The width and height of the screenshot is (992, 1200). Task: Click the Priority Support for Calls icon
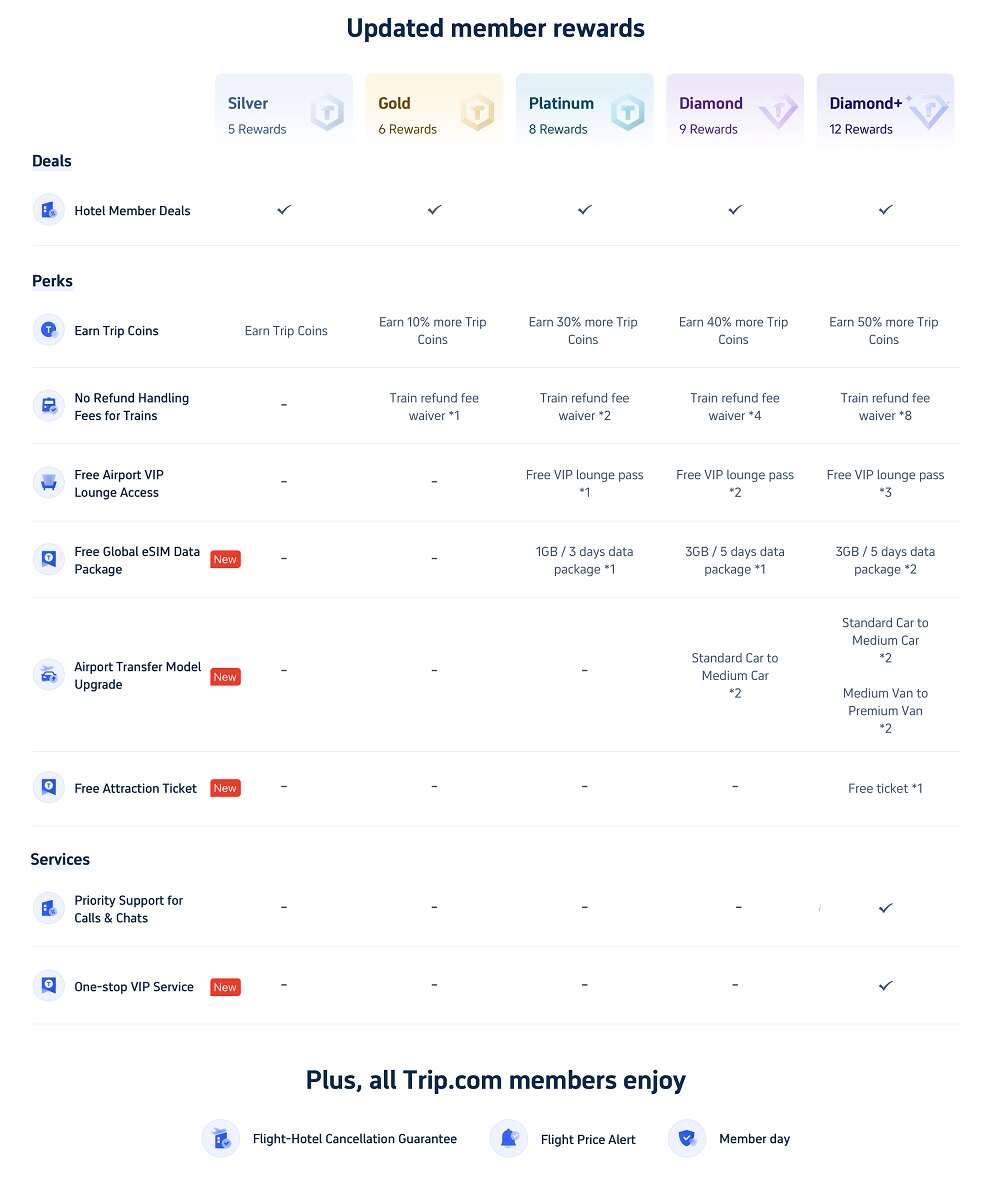49,908
